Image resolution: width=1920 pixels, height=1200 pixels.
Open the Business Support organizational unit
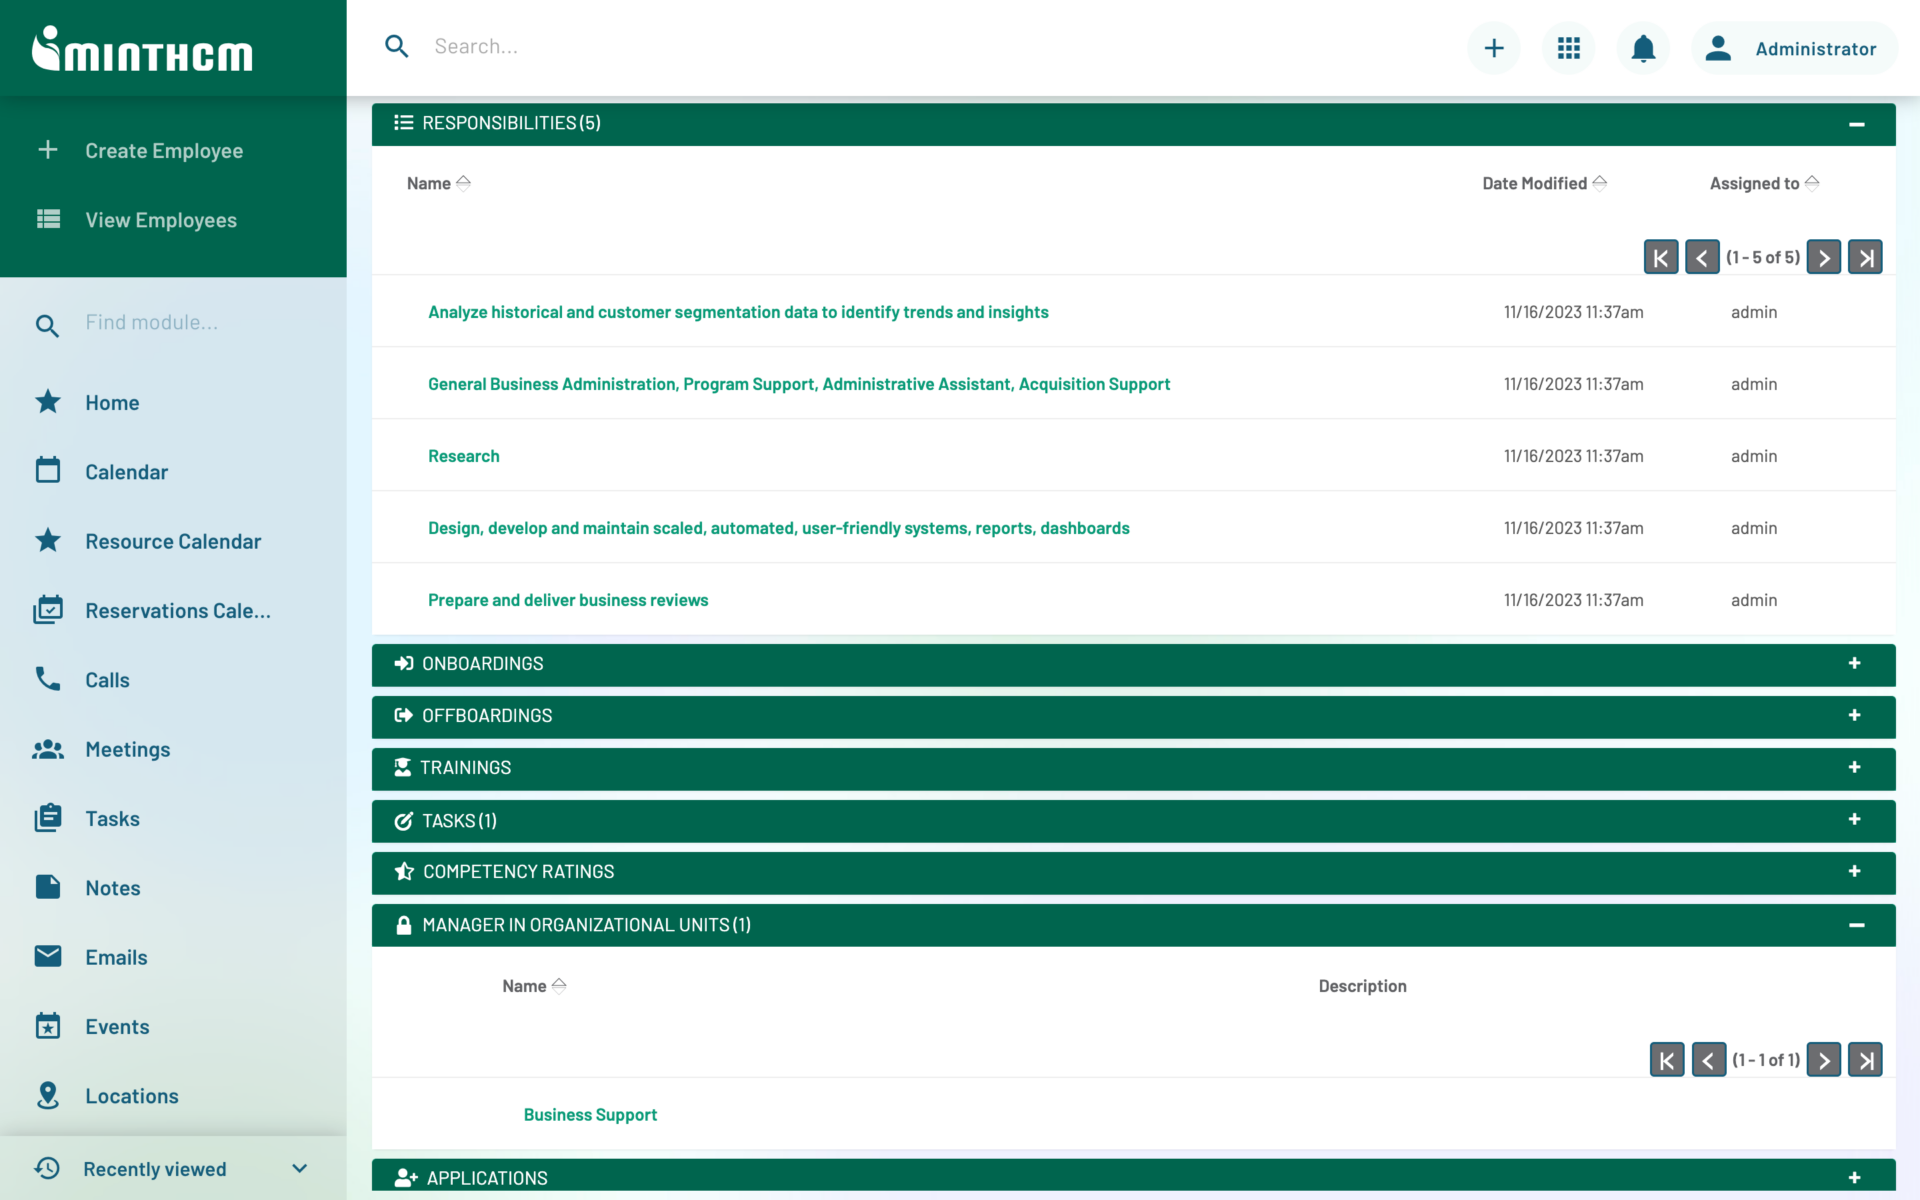click(x=590, y=1113)
